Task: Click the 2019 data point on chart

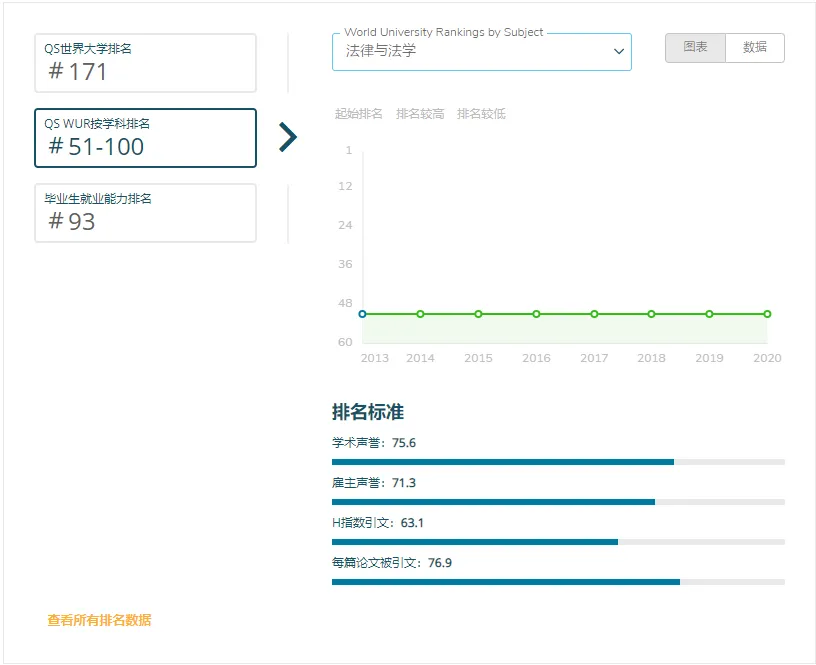Action: click(x=709, y=314)
